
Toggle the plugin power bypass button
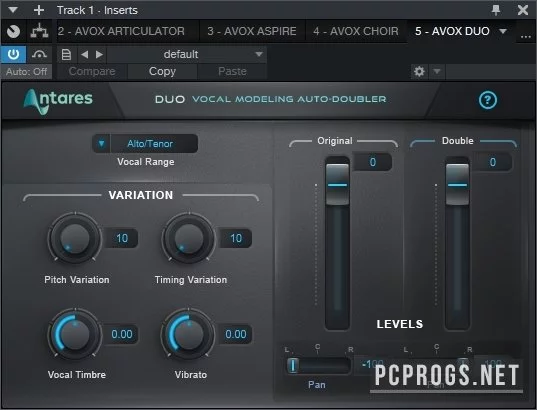point(13,54)
